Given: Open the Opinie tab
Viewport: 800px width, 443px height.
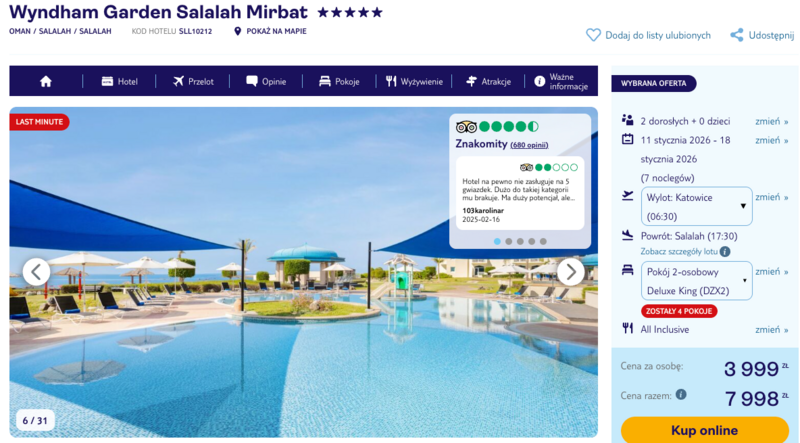Looking at the screenshot, I should point(266,81).
